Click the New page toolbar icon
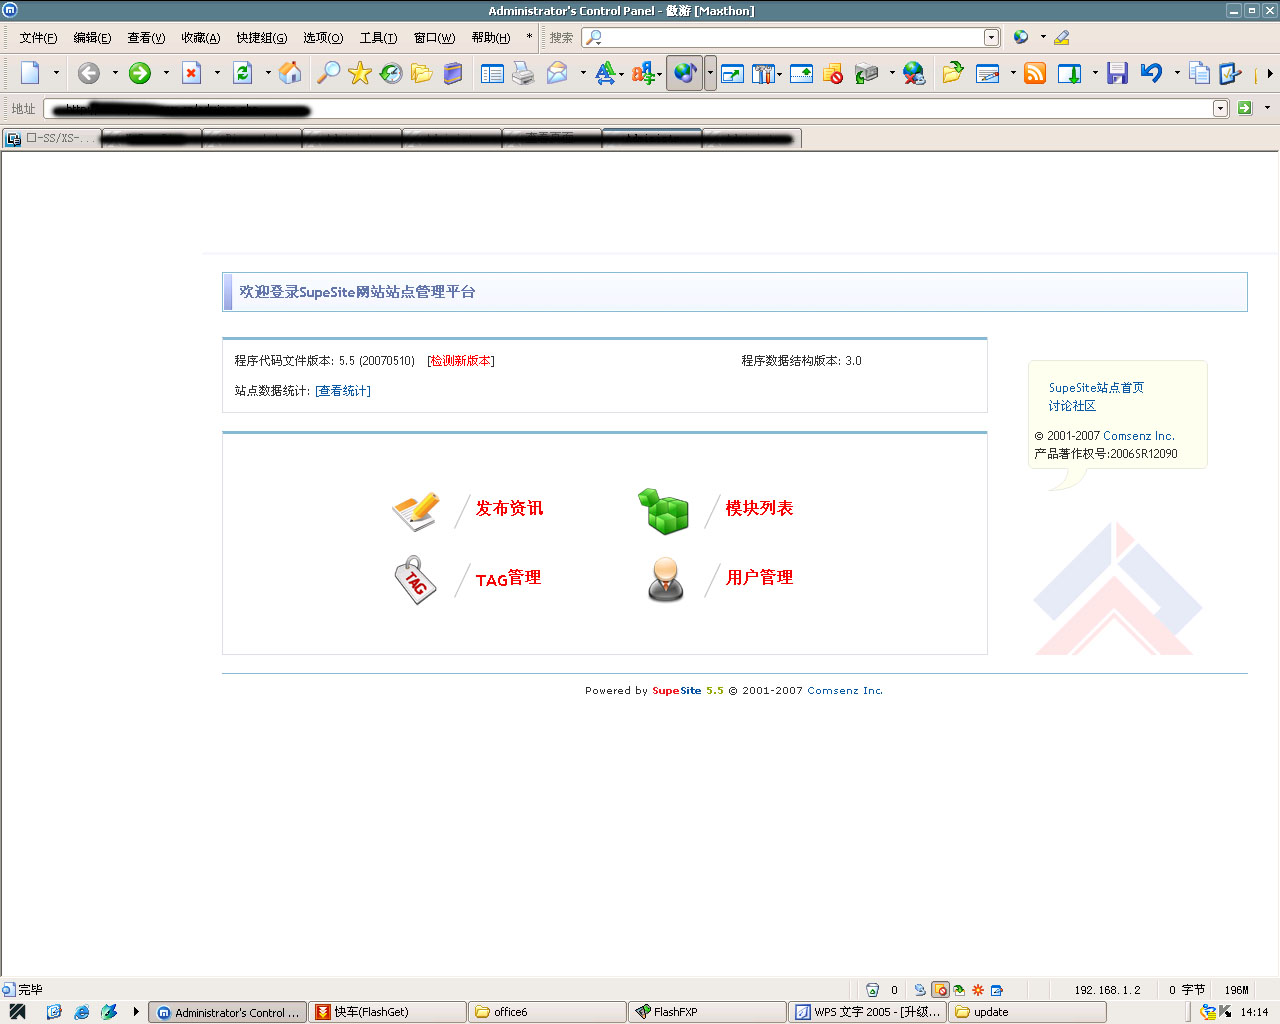 (x=30, y=73)
